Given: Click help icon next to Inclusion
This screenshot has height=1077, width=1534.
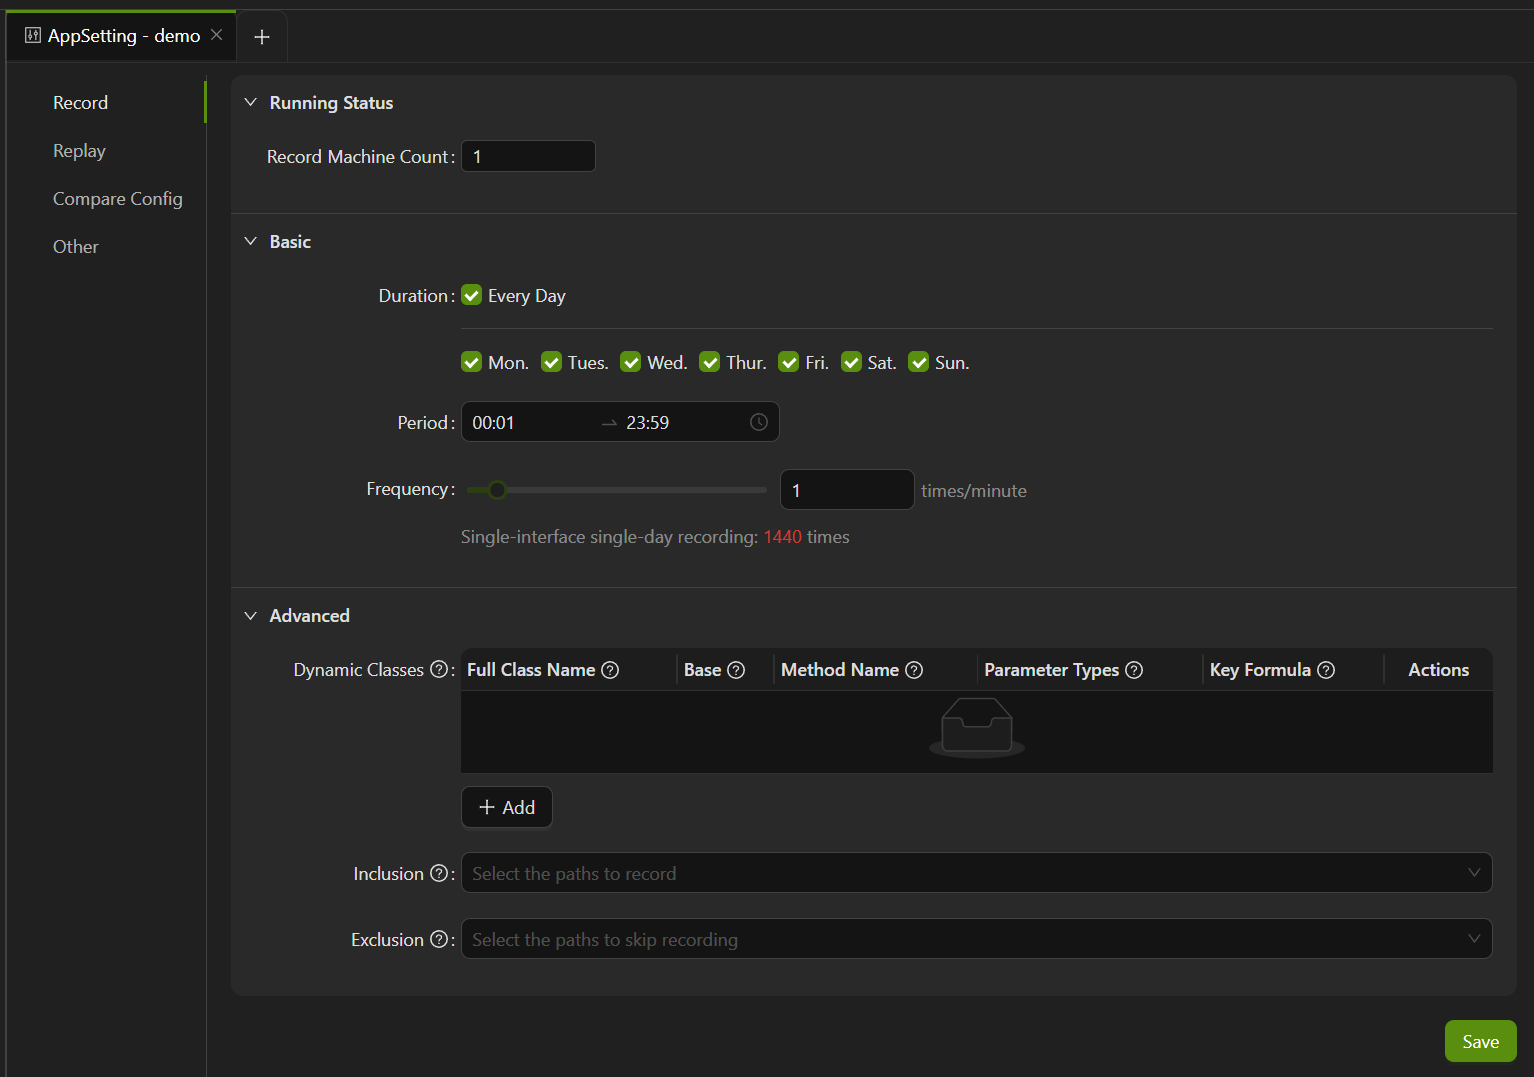Looking at the screenshot, I should (x=439, y=874).
